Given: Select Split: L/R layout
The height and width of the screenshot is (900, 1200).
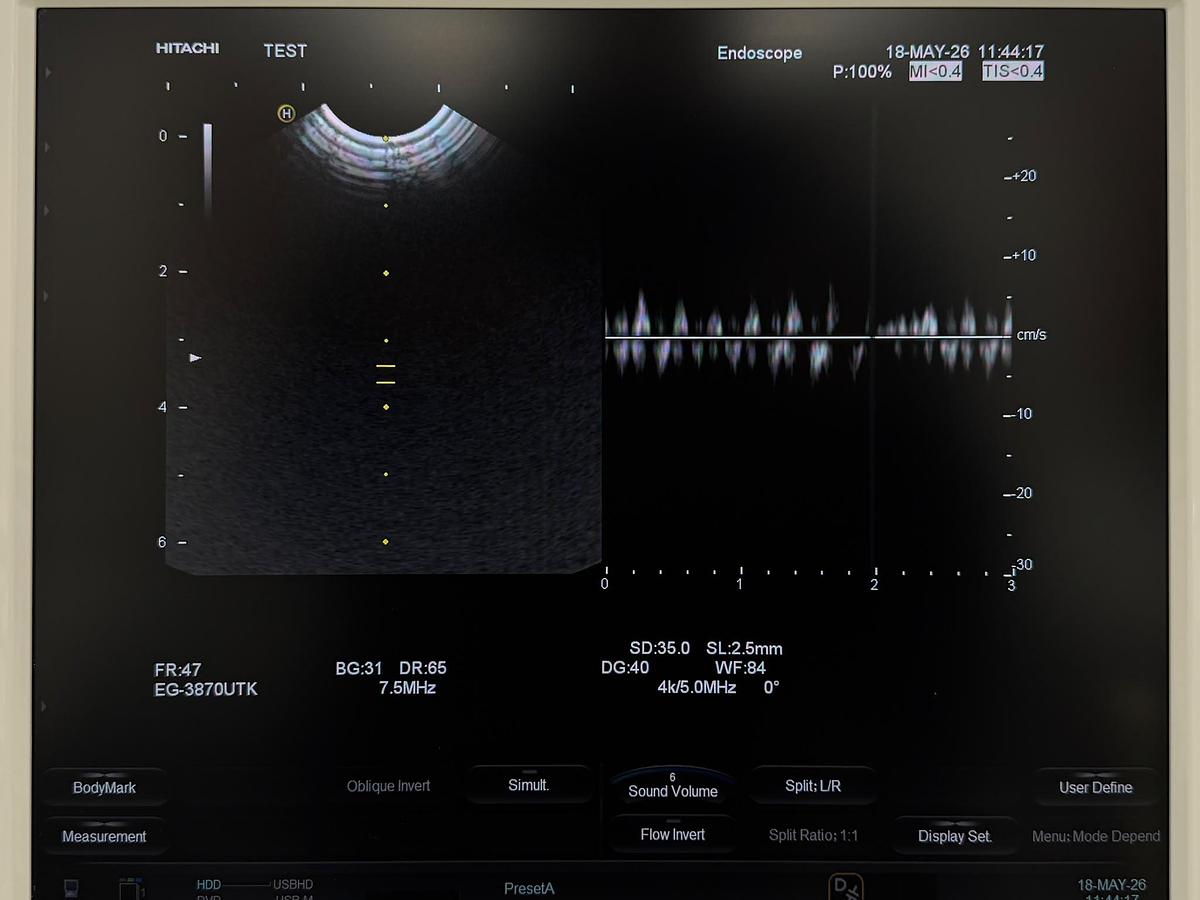Looking at the screenshot, I should coord(813,786).
